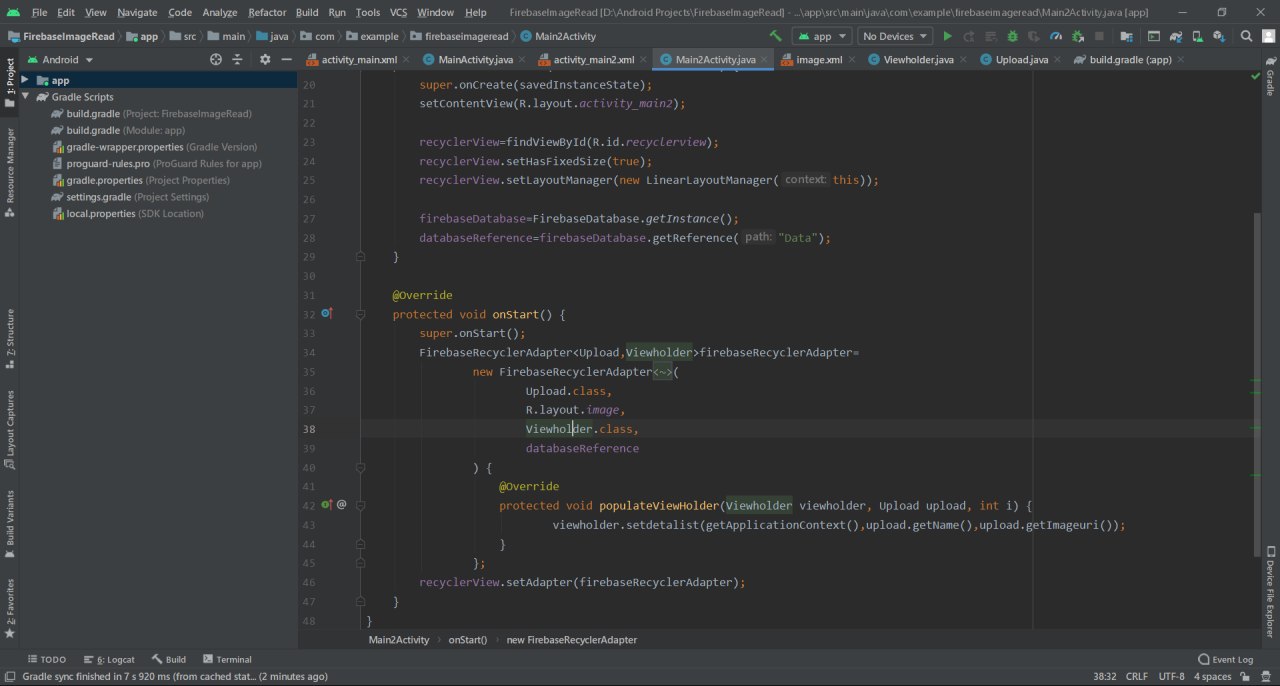The image size is (1280, 686).
Task: Switch to the build.gradle (:app) tab
Action: [x=1130, y=60]
